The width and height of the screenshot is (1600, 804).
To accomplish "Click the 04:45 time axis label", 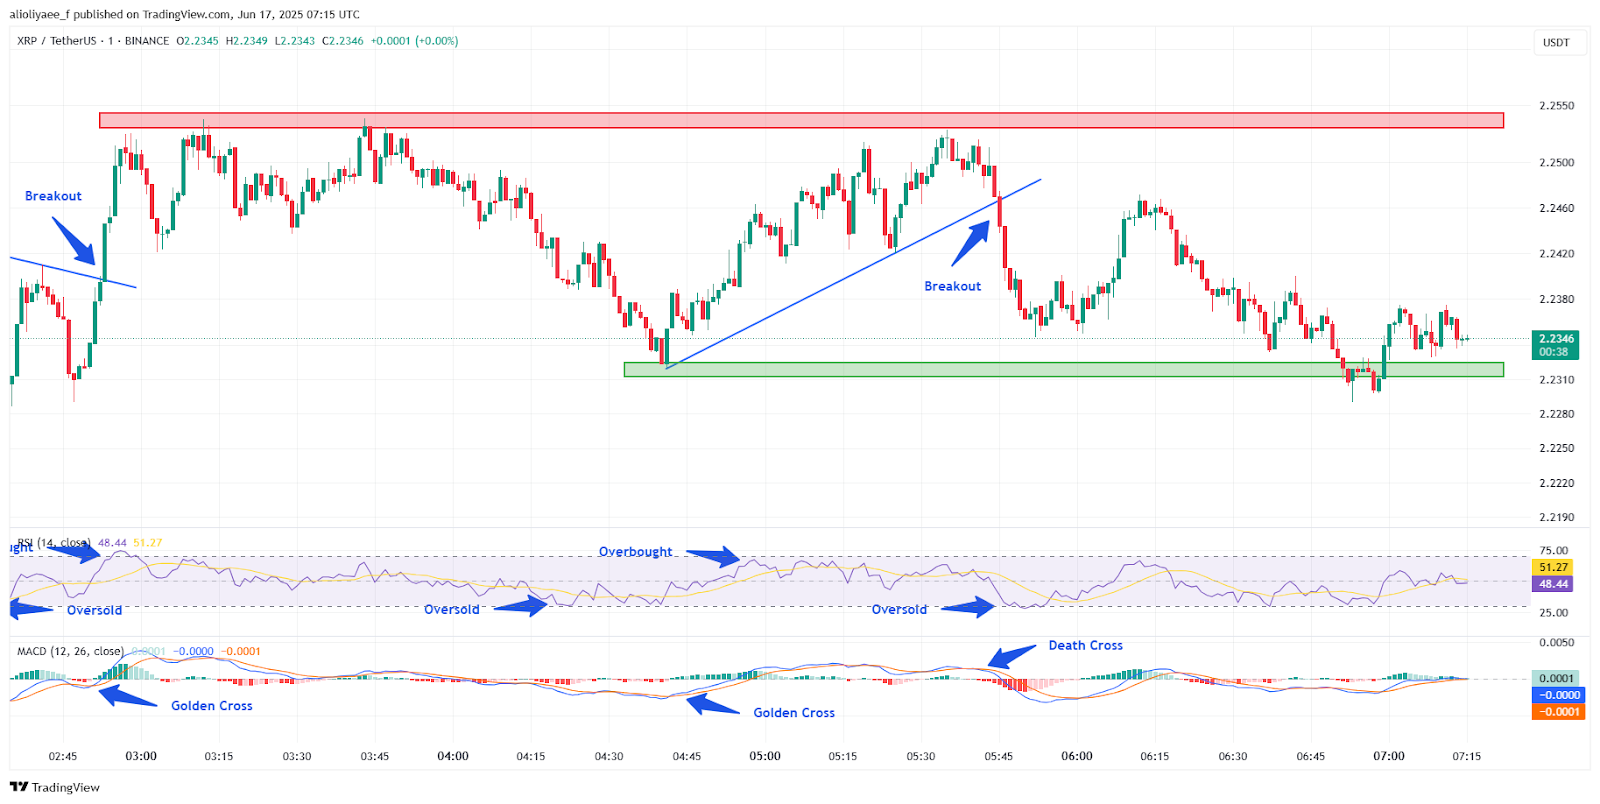I will 687,756.
